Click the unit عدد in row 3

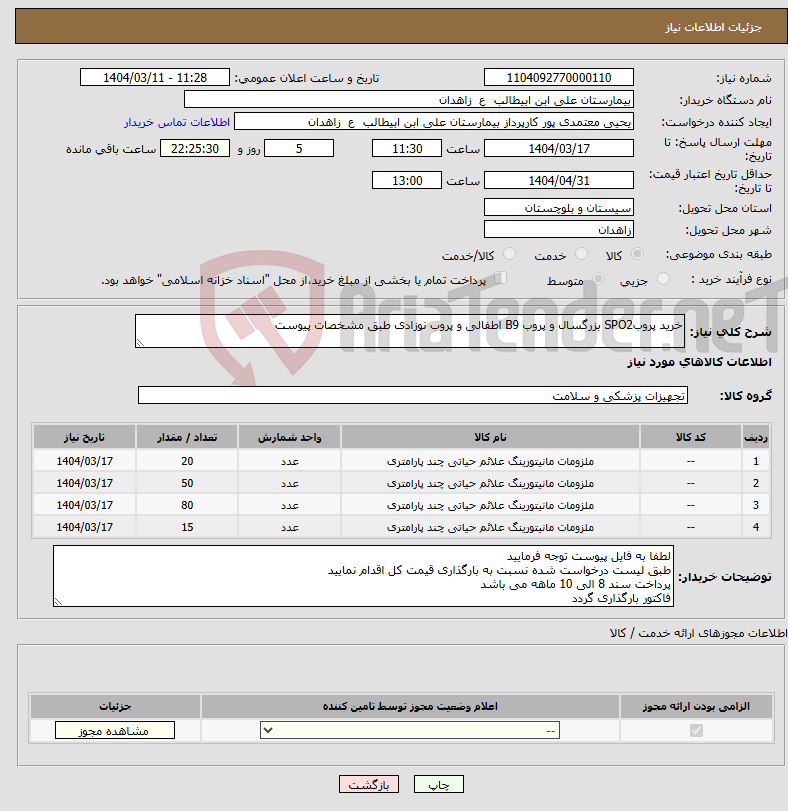click(x=290, y=505)
